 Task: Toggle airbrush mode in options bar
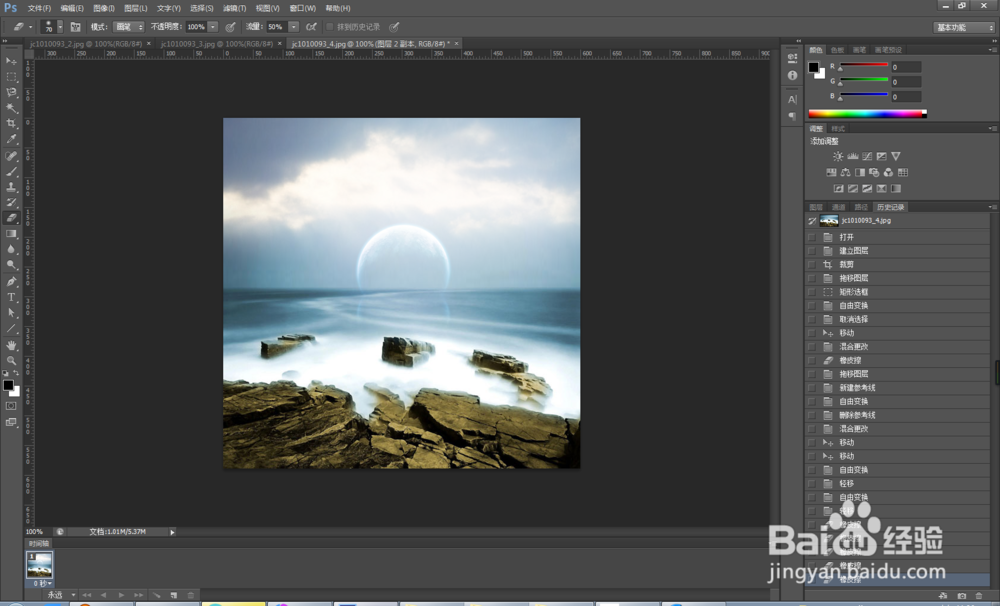coord(311,27)
